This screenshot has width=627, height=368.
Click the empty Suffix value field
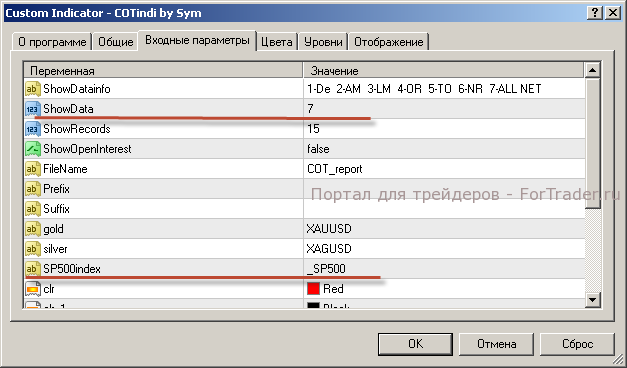444,209
